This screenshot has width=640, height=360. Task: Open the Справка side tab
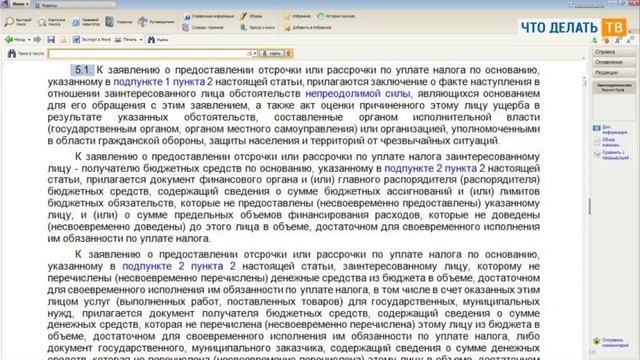pos(613,52)
